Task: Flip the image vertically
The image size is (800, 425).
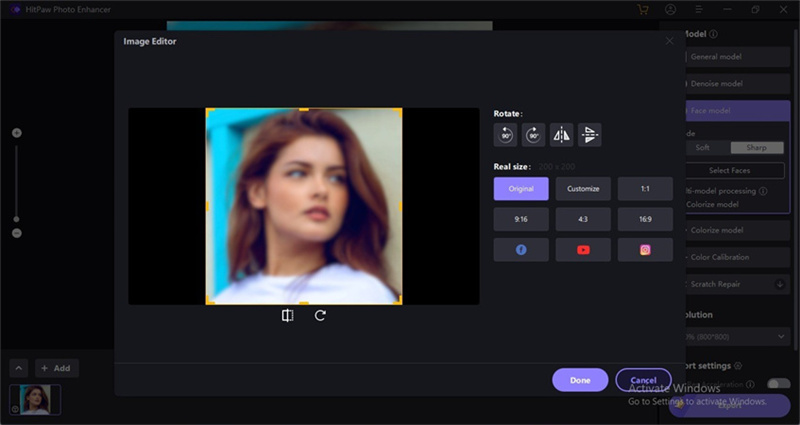Action: pos(590,135)
